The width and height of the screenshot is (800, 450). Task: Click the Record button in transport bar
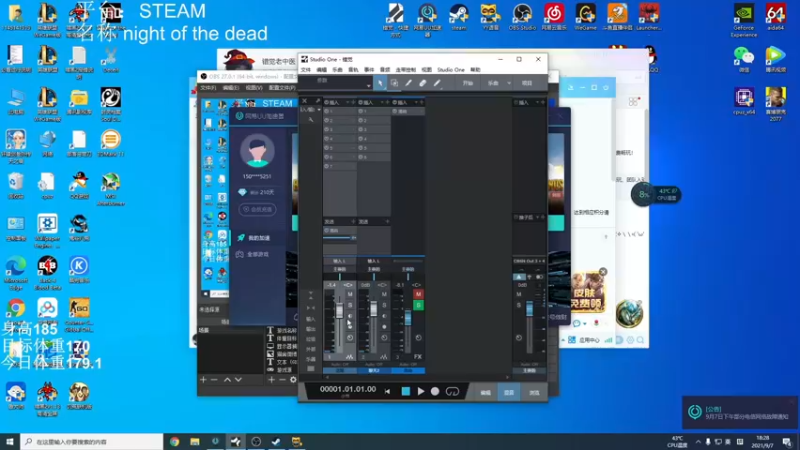point(435,391)
